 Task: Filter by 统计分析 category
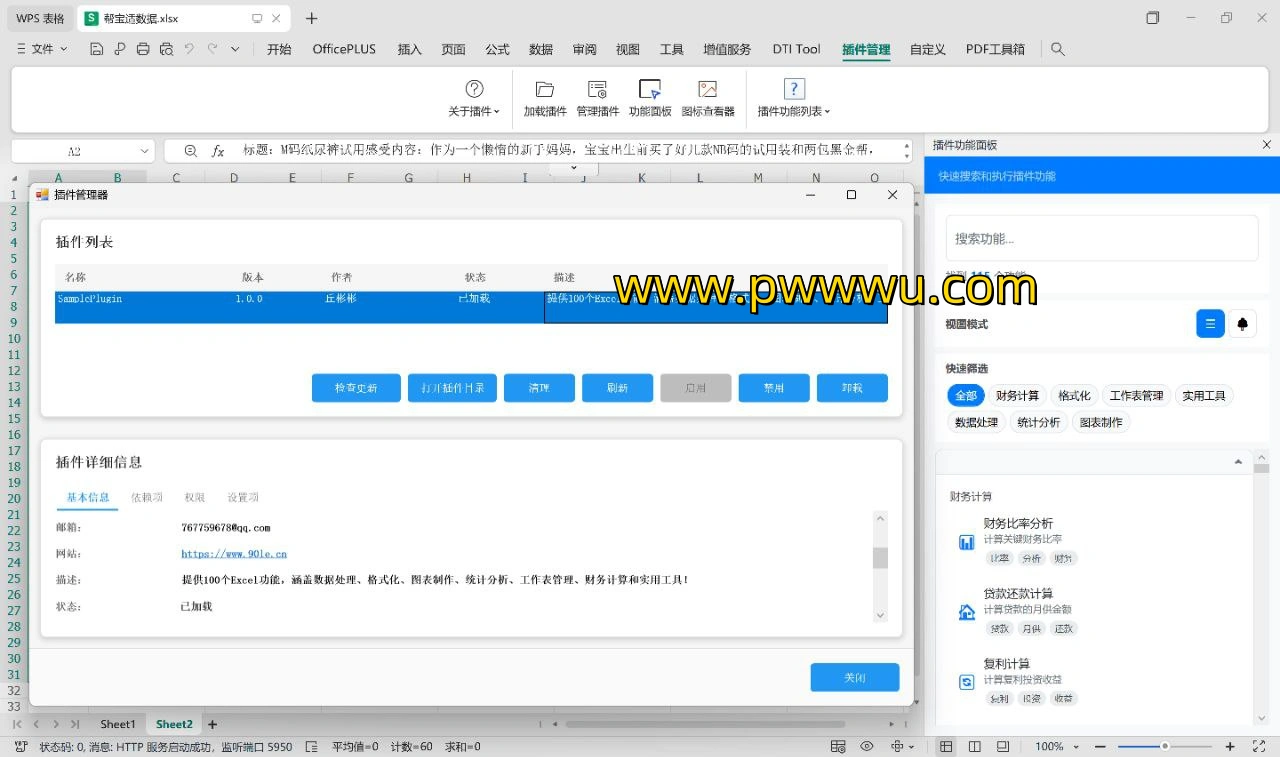tap(1039, 422)
